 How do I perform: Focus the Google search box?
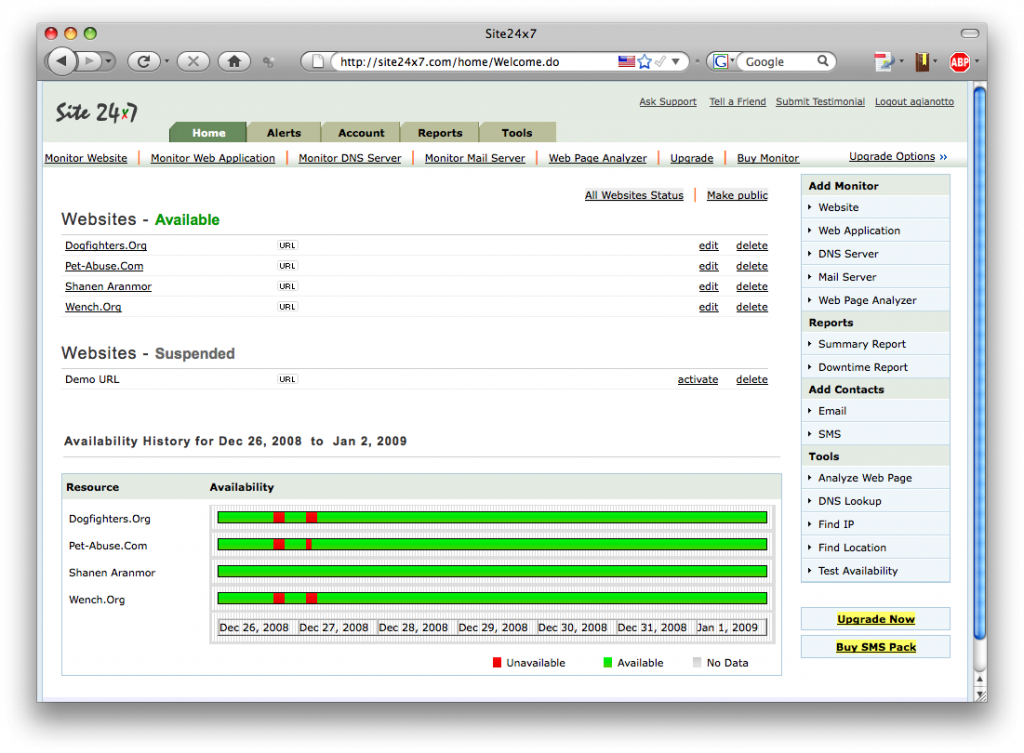coord(778,62)
